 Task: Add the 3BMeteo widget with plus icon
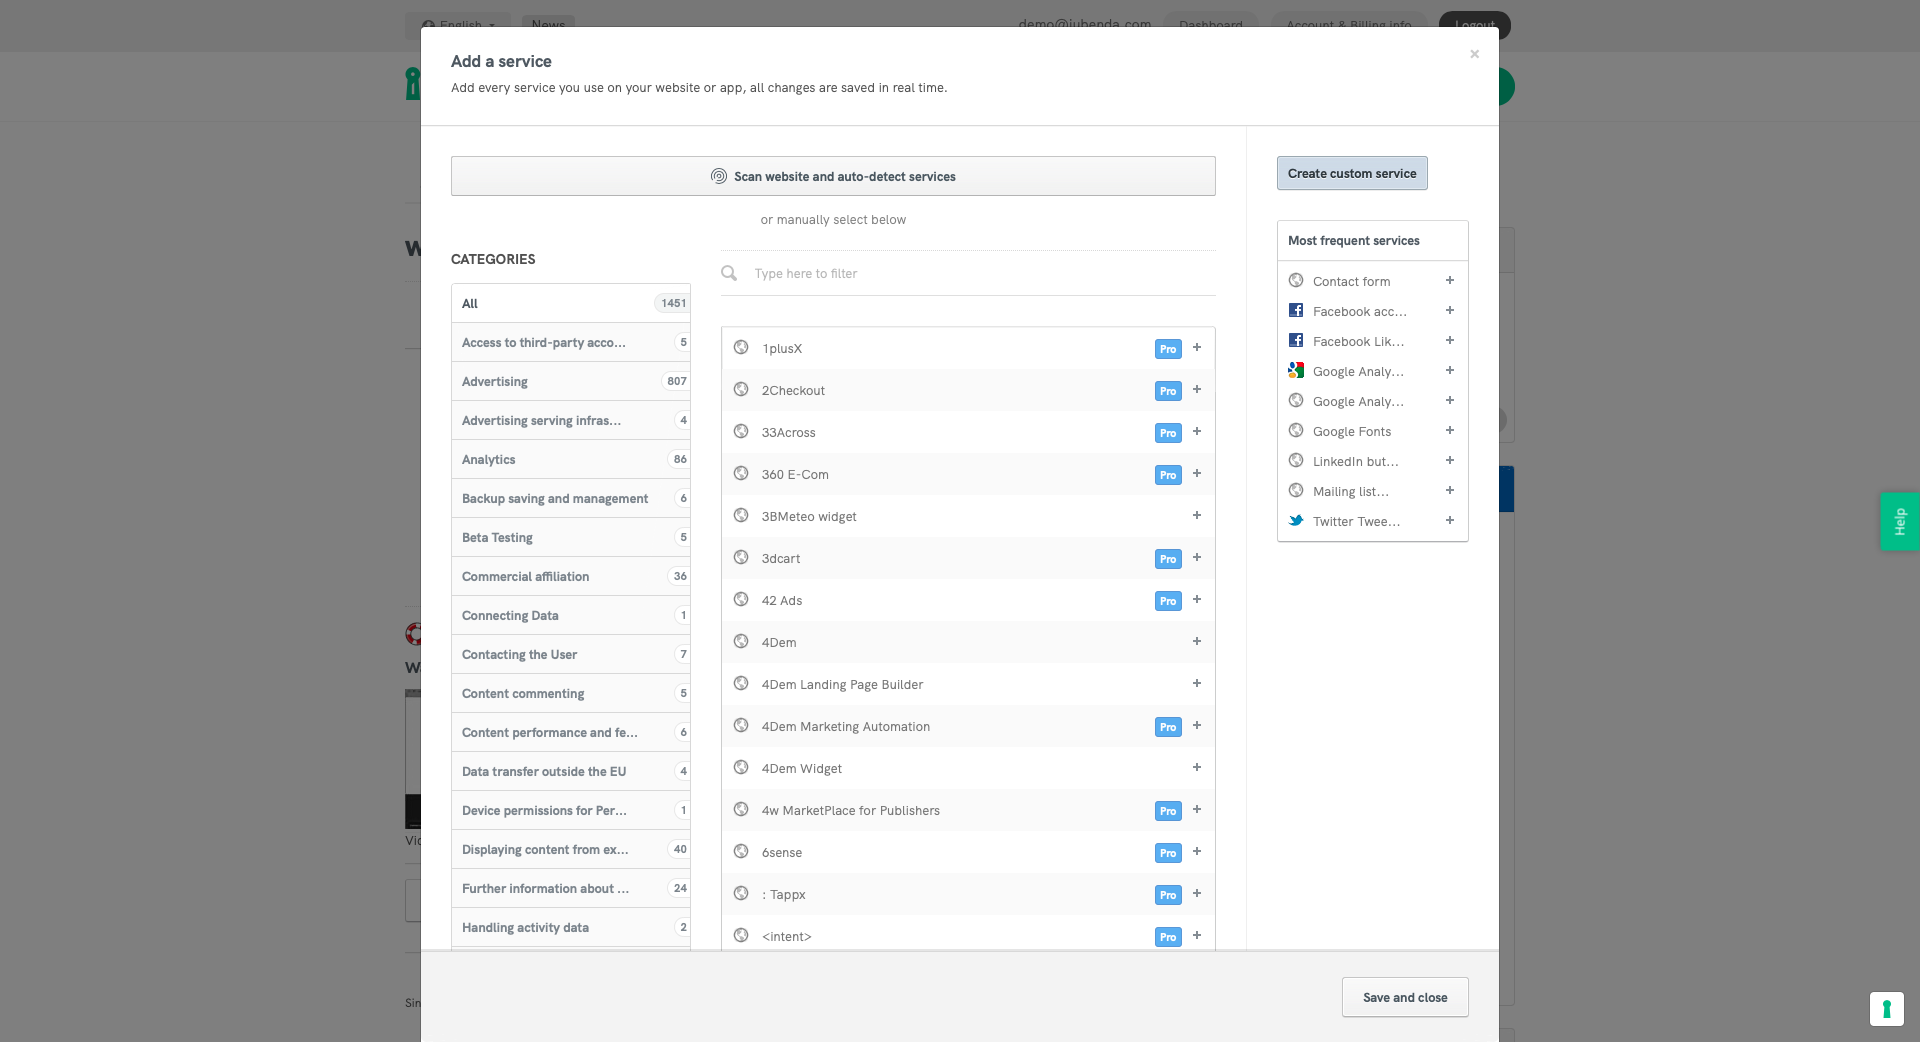tap(1196, 515)
